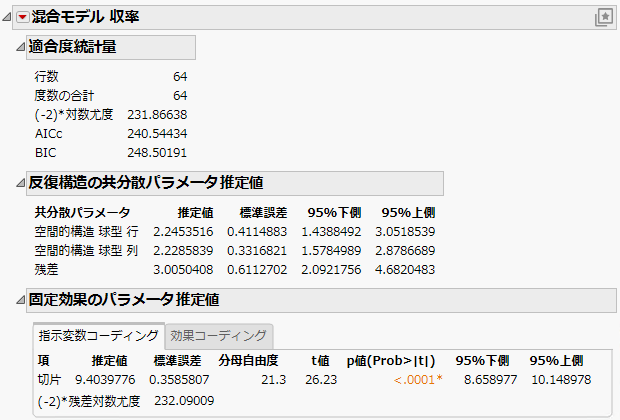Collapse the 反復構造の共分散パラメータ推定値 section

coord(21,183)
